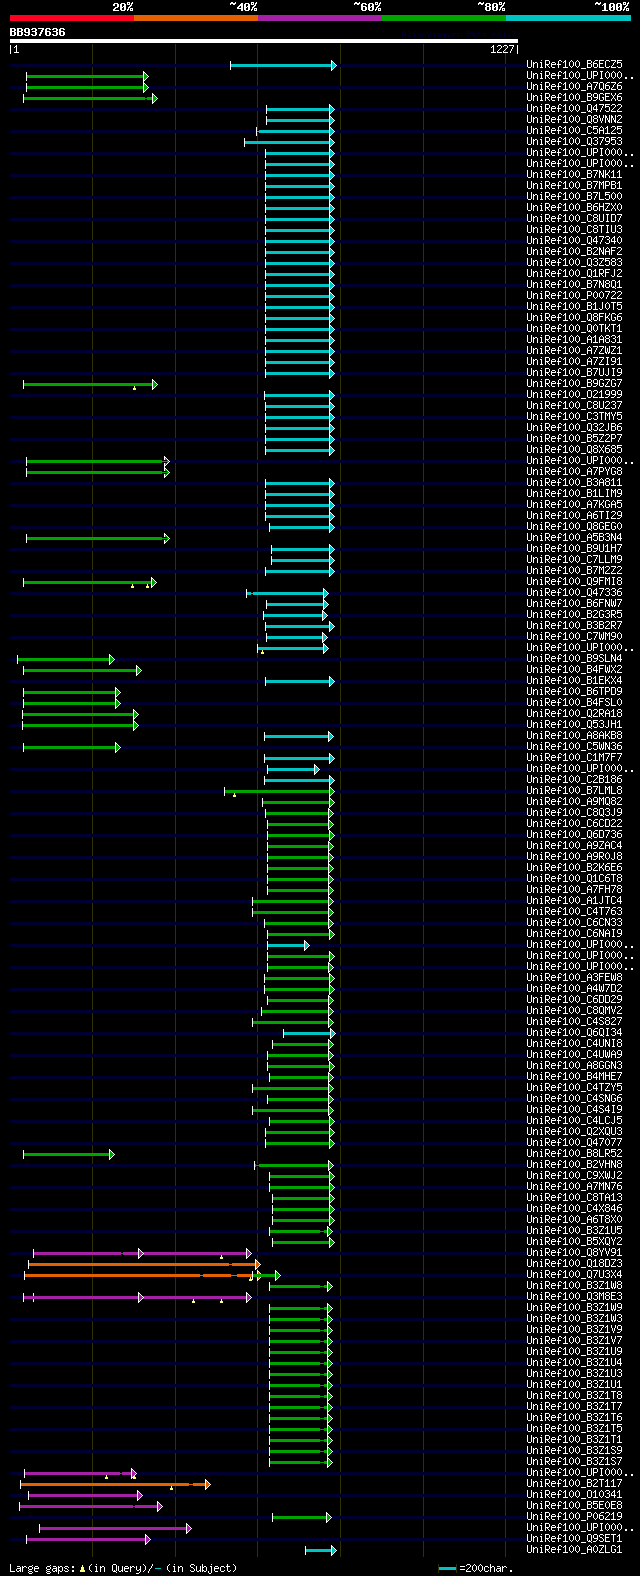Select label UniRef100_B7L500
640x1576 pixels.
574,197
